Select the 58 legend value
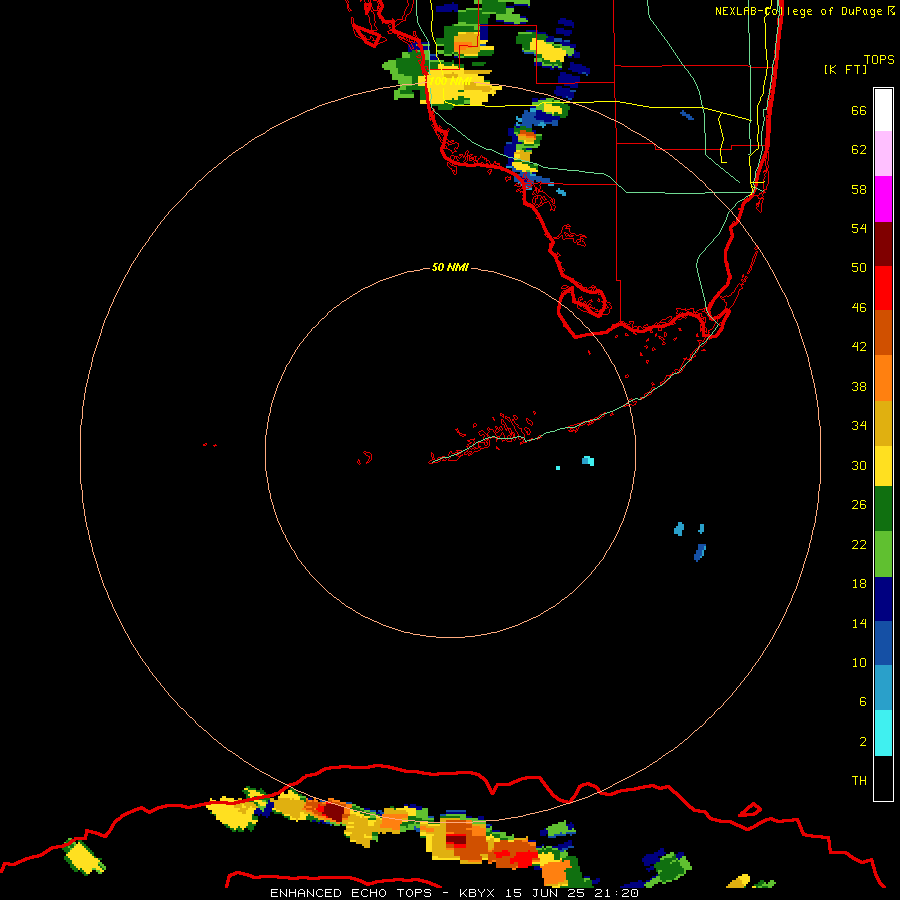Image resolution: width=900 pixels, height=900 pixels. pyautogui.click(x=859, y=189)
